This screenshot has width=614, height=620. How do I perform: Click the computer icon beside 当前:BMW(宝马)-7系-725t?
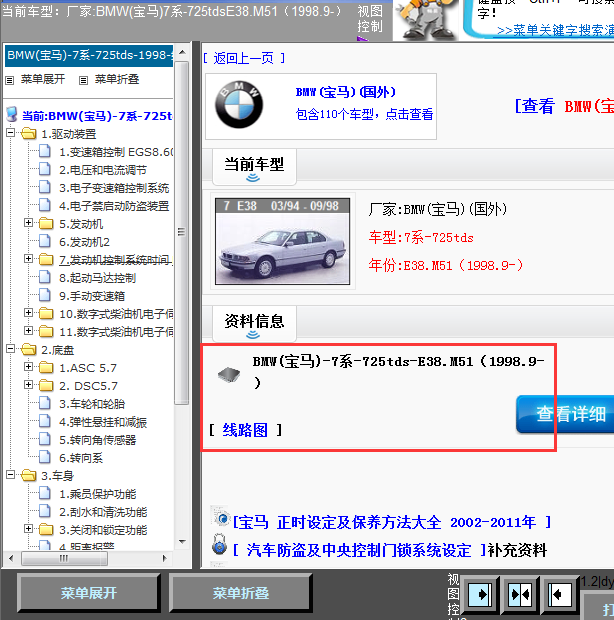[x=12, y=114]
